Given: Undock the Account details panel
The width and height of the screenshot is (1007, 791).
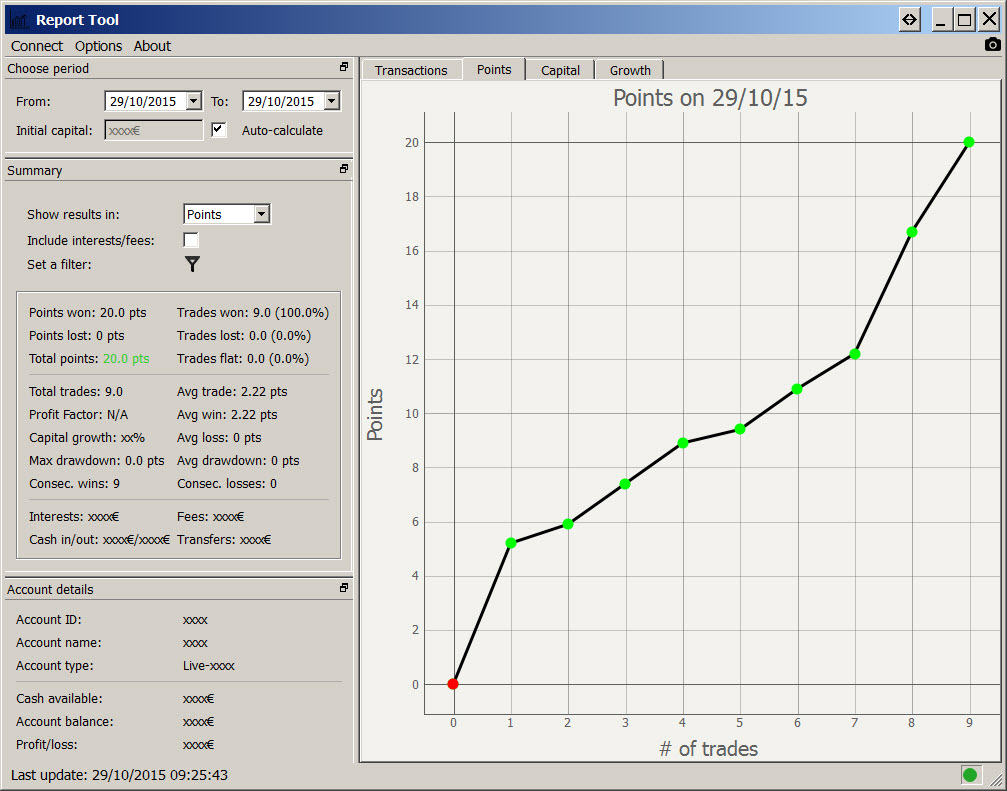Looking at the screenshot, I should pyautogui.click(x=344, y=589).
